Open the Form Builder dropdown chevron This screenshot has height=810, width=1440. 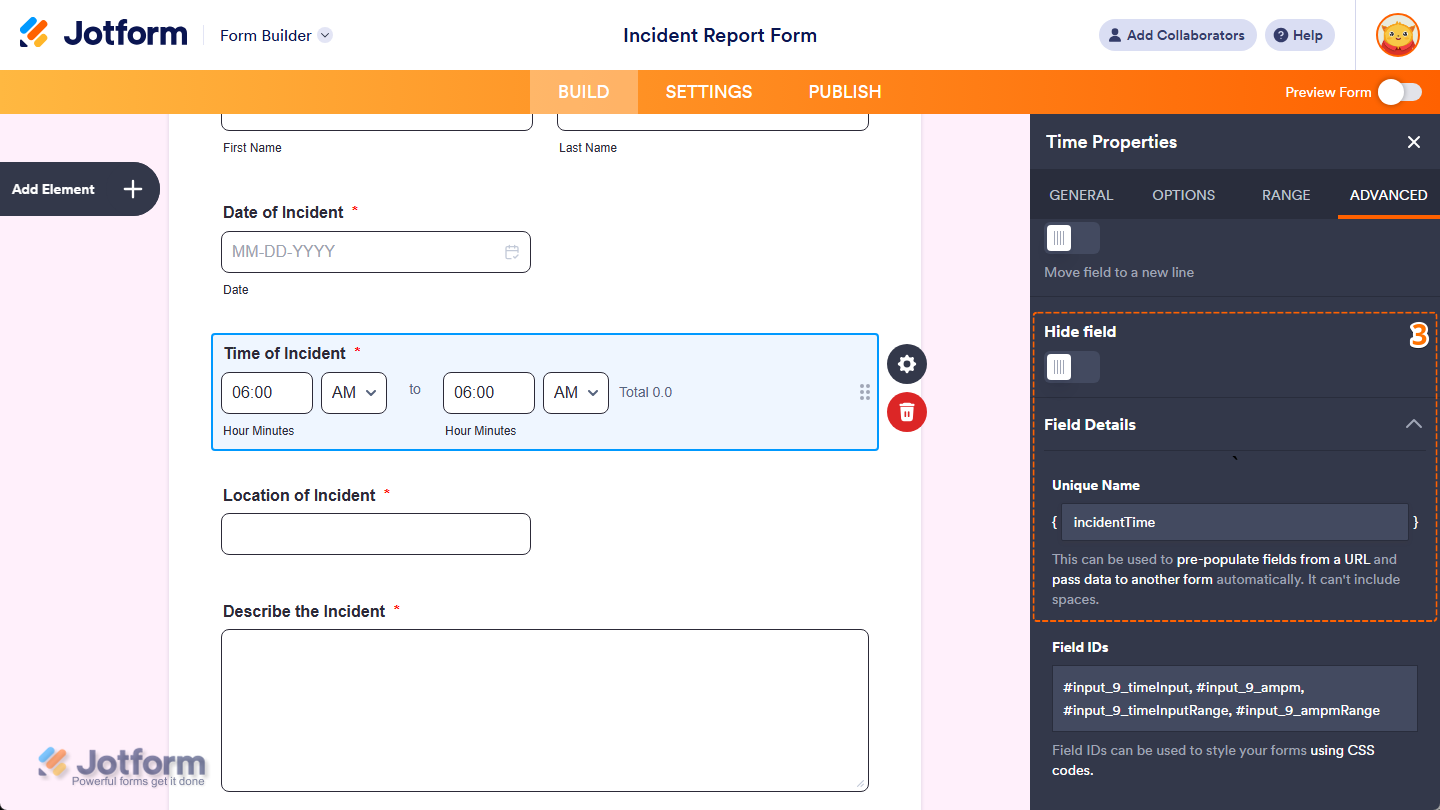click(x=325, y=35)
